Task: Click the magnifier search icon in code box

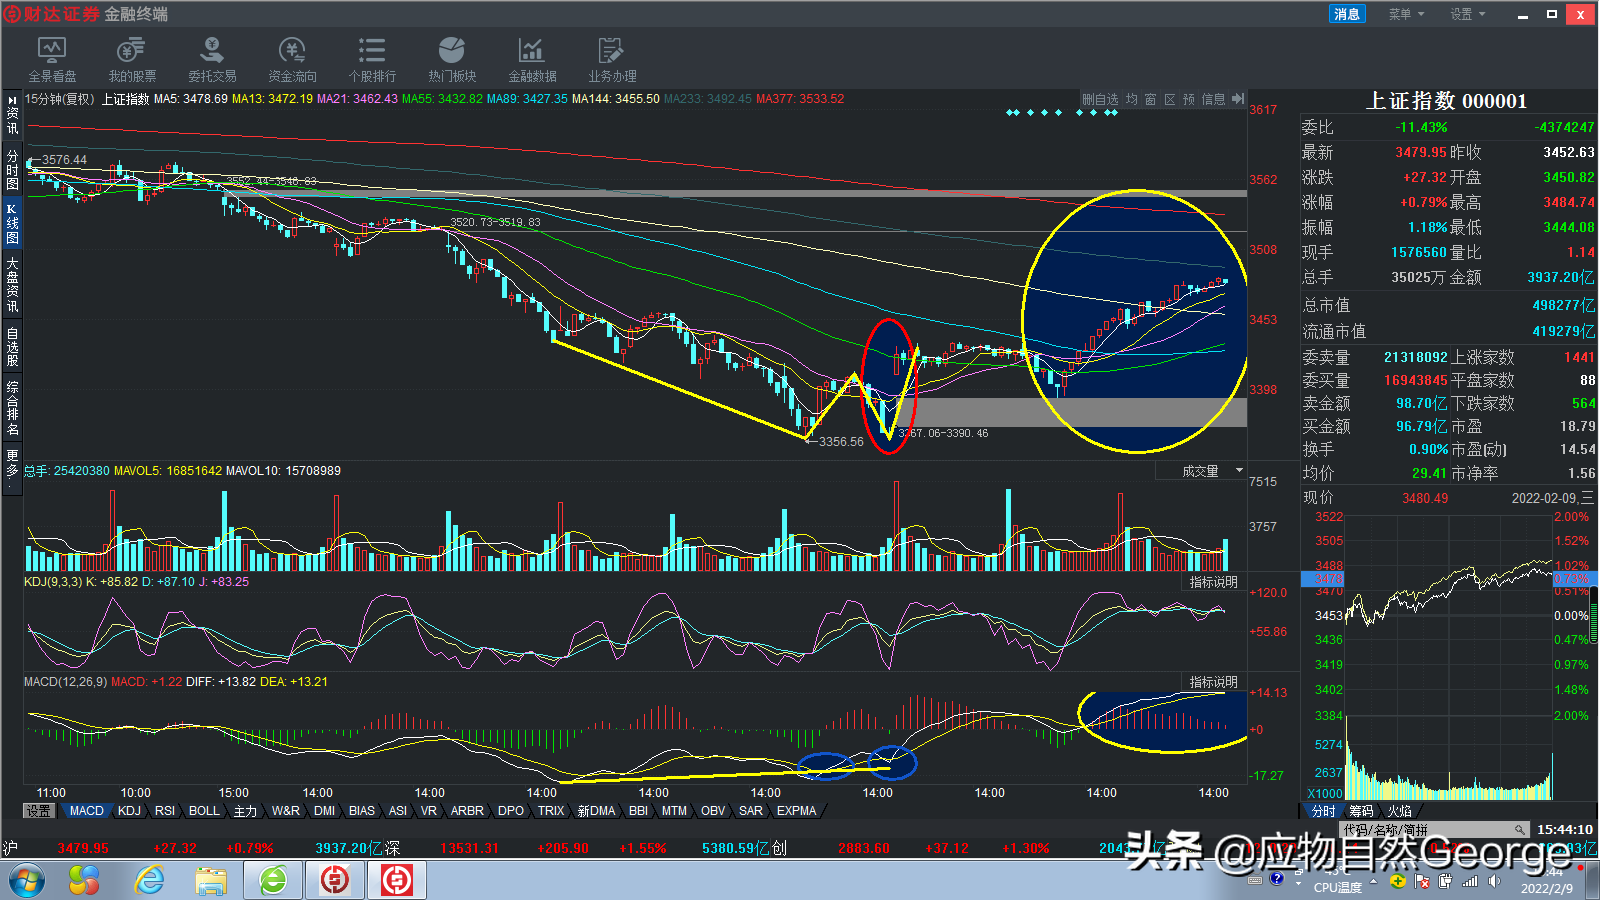Action: 1519,830
